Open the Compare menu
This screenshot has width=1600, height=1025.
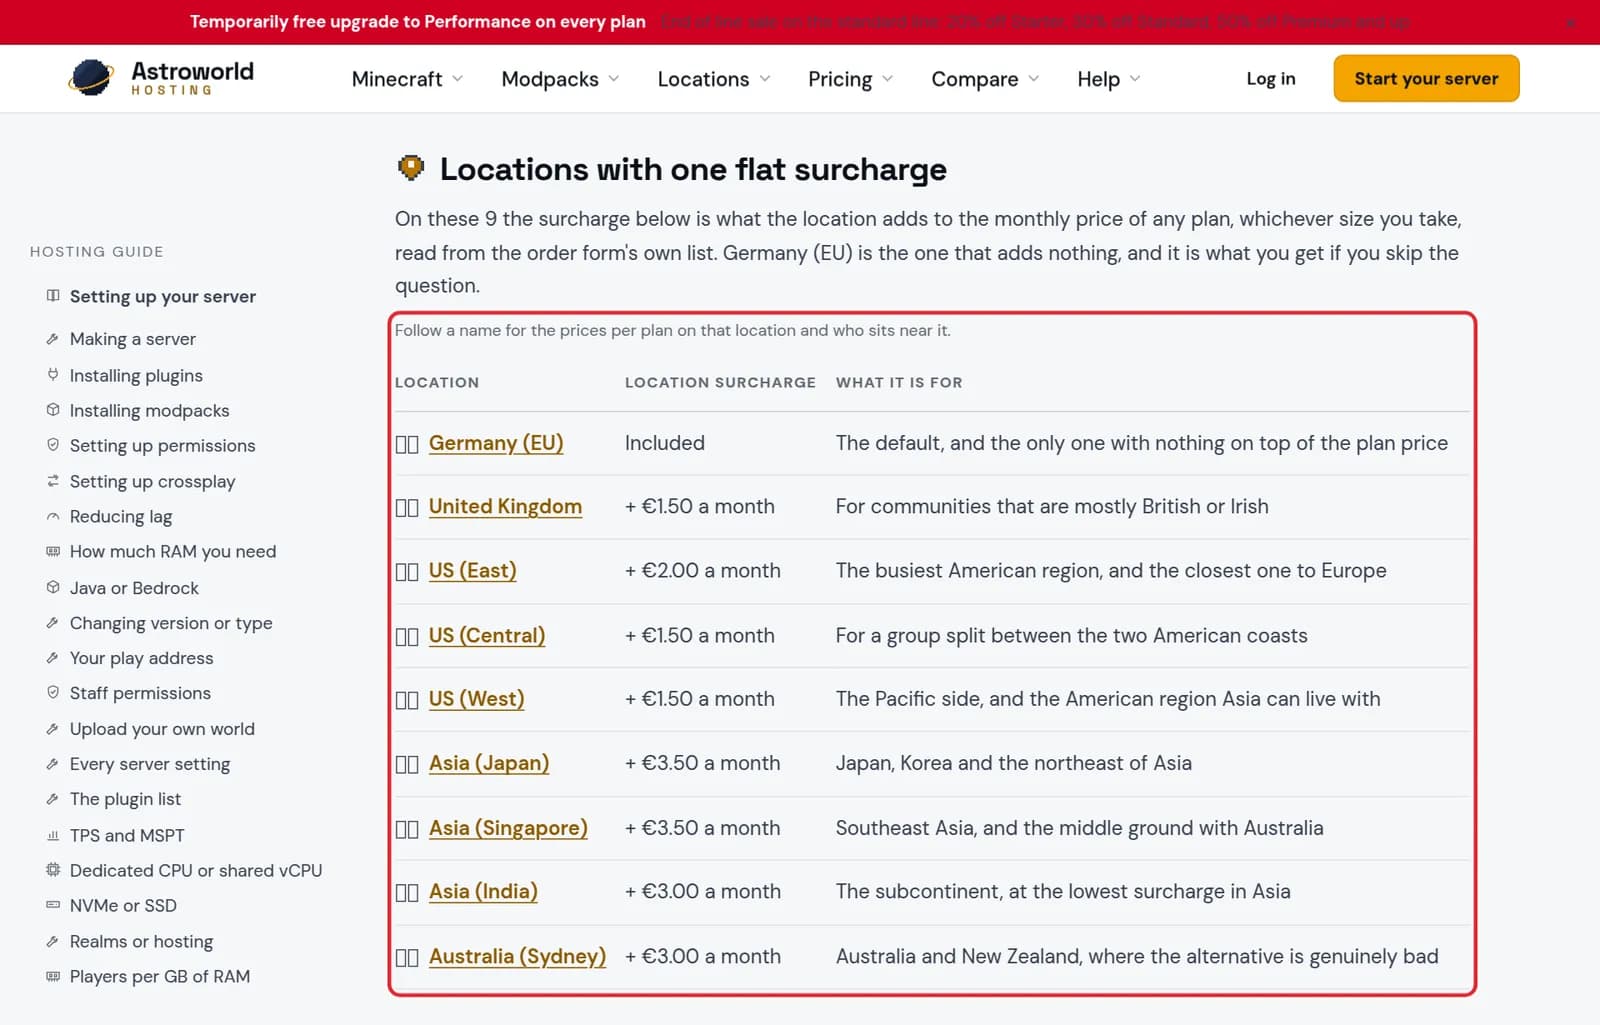tap(985, 79)
